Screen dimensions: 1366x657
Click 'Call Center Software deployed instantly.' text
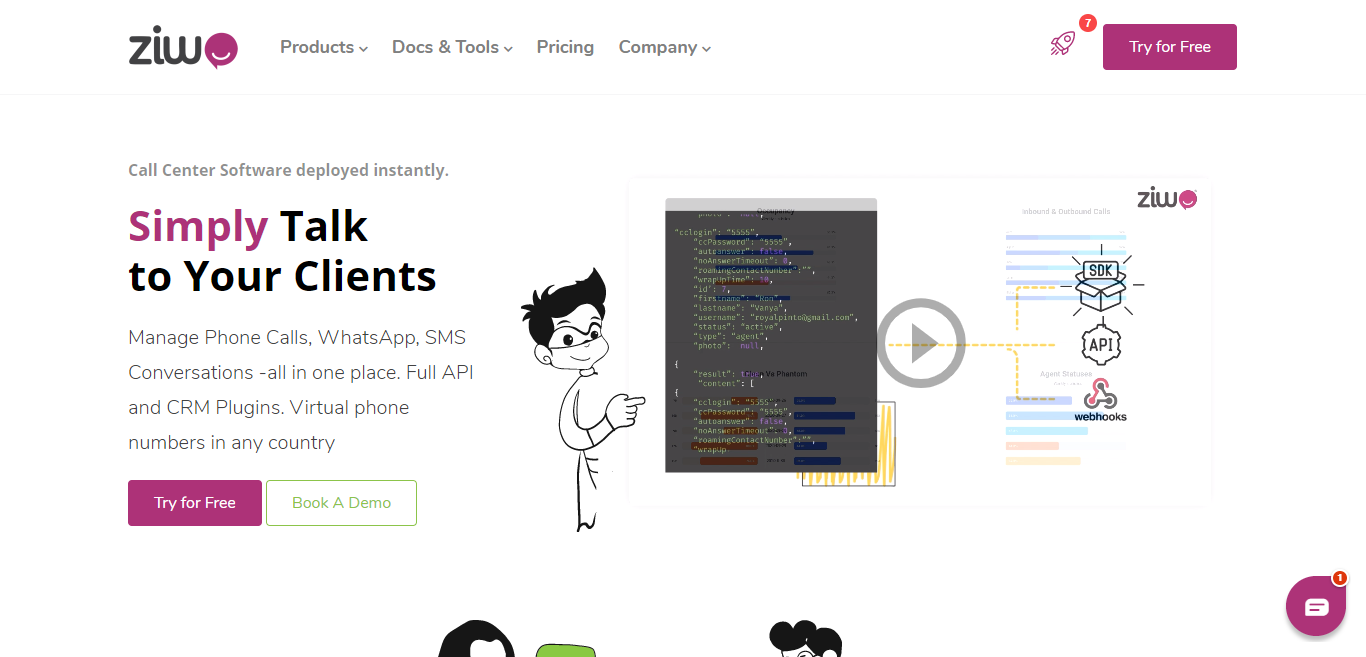click(288, 170)
